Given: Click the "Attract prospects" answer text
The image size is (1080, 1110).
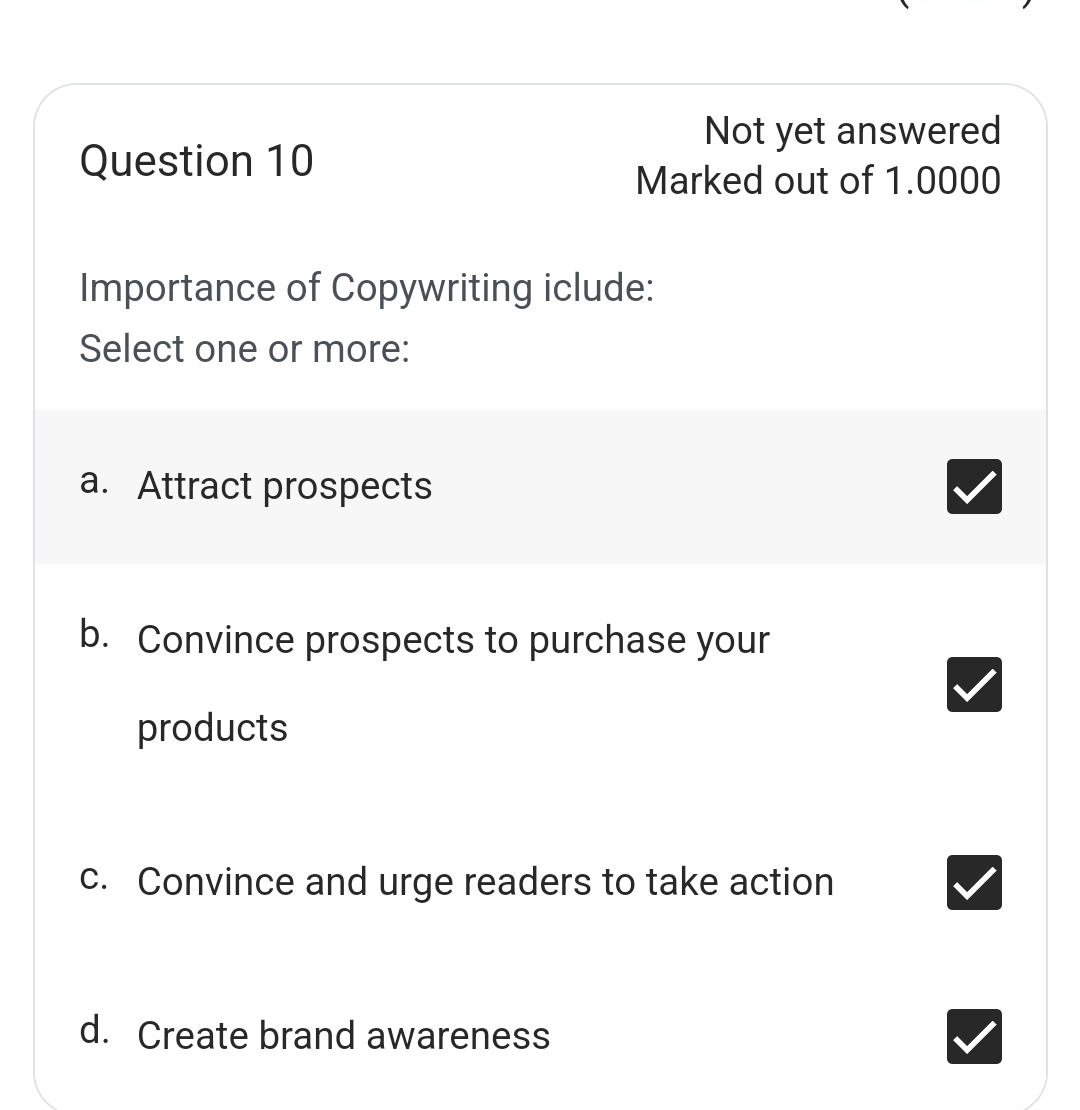Looking at the screenshot, I should (285, 487).
